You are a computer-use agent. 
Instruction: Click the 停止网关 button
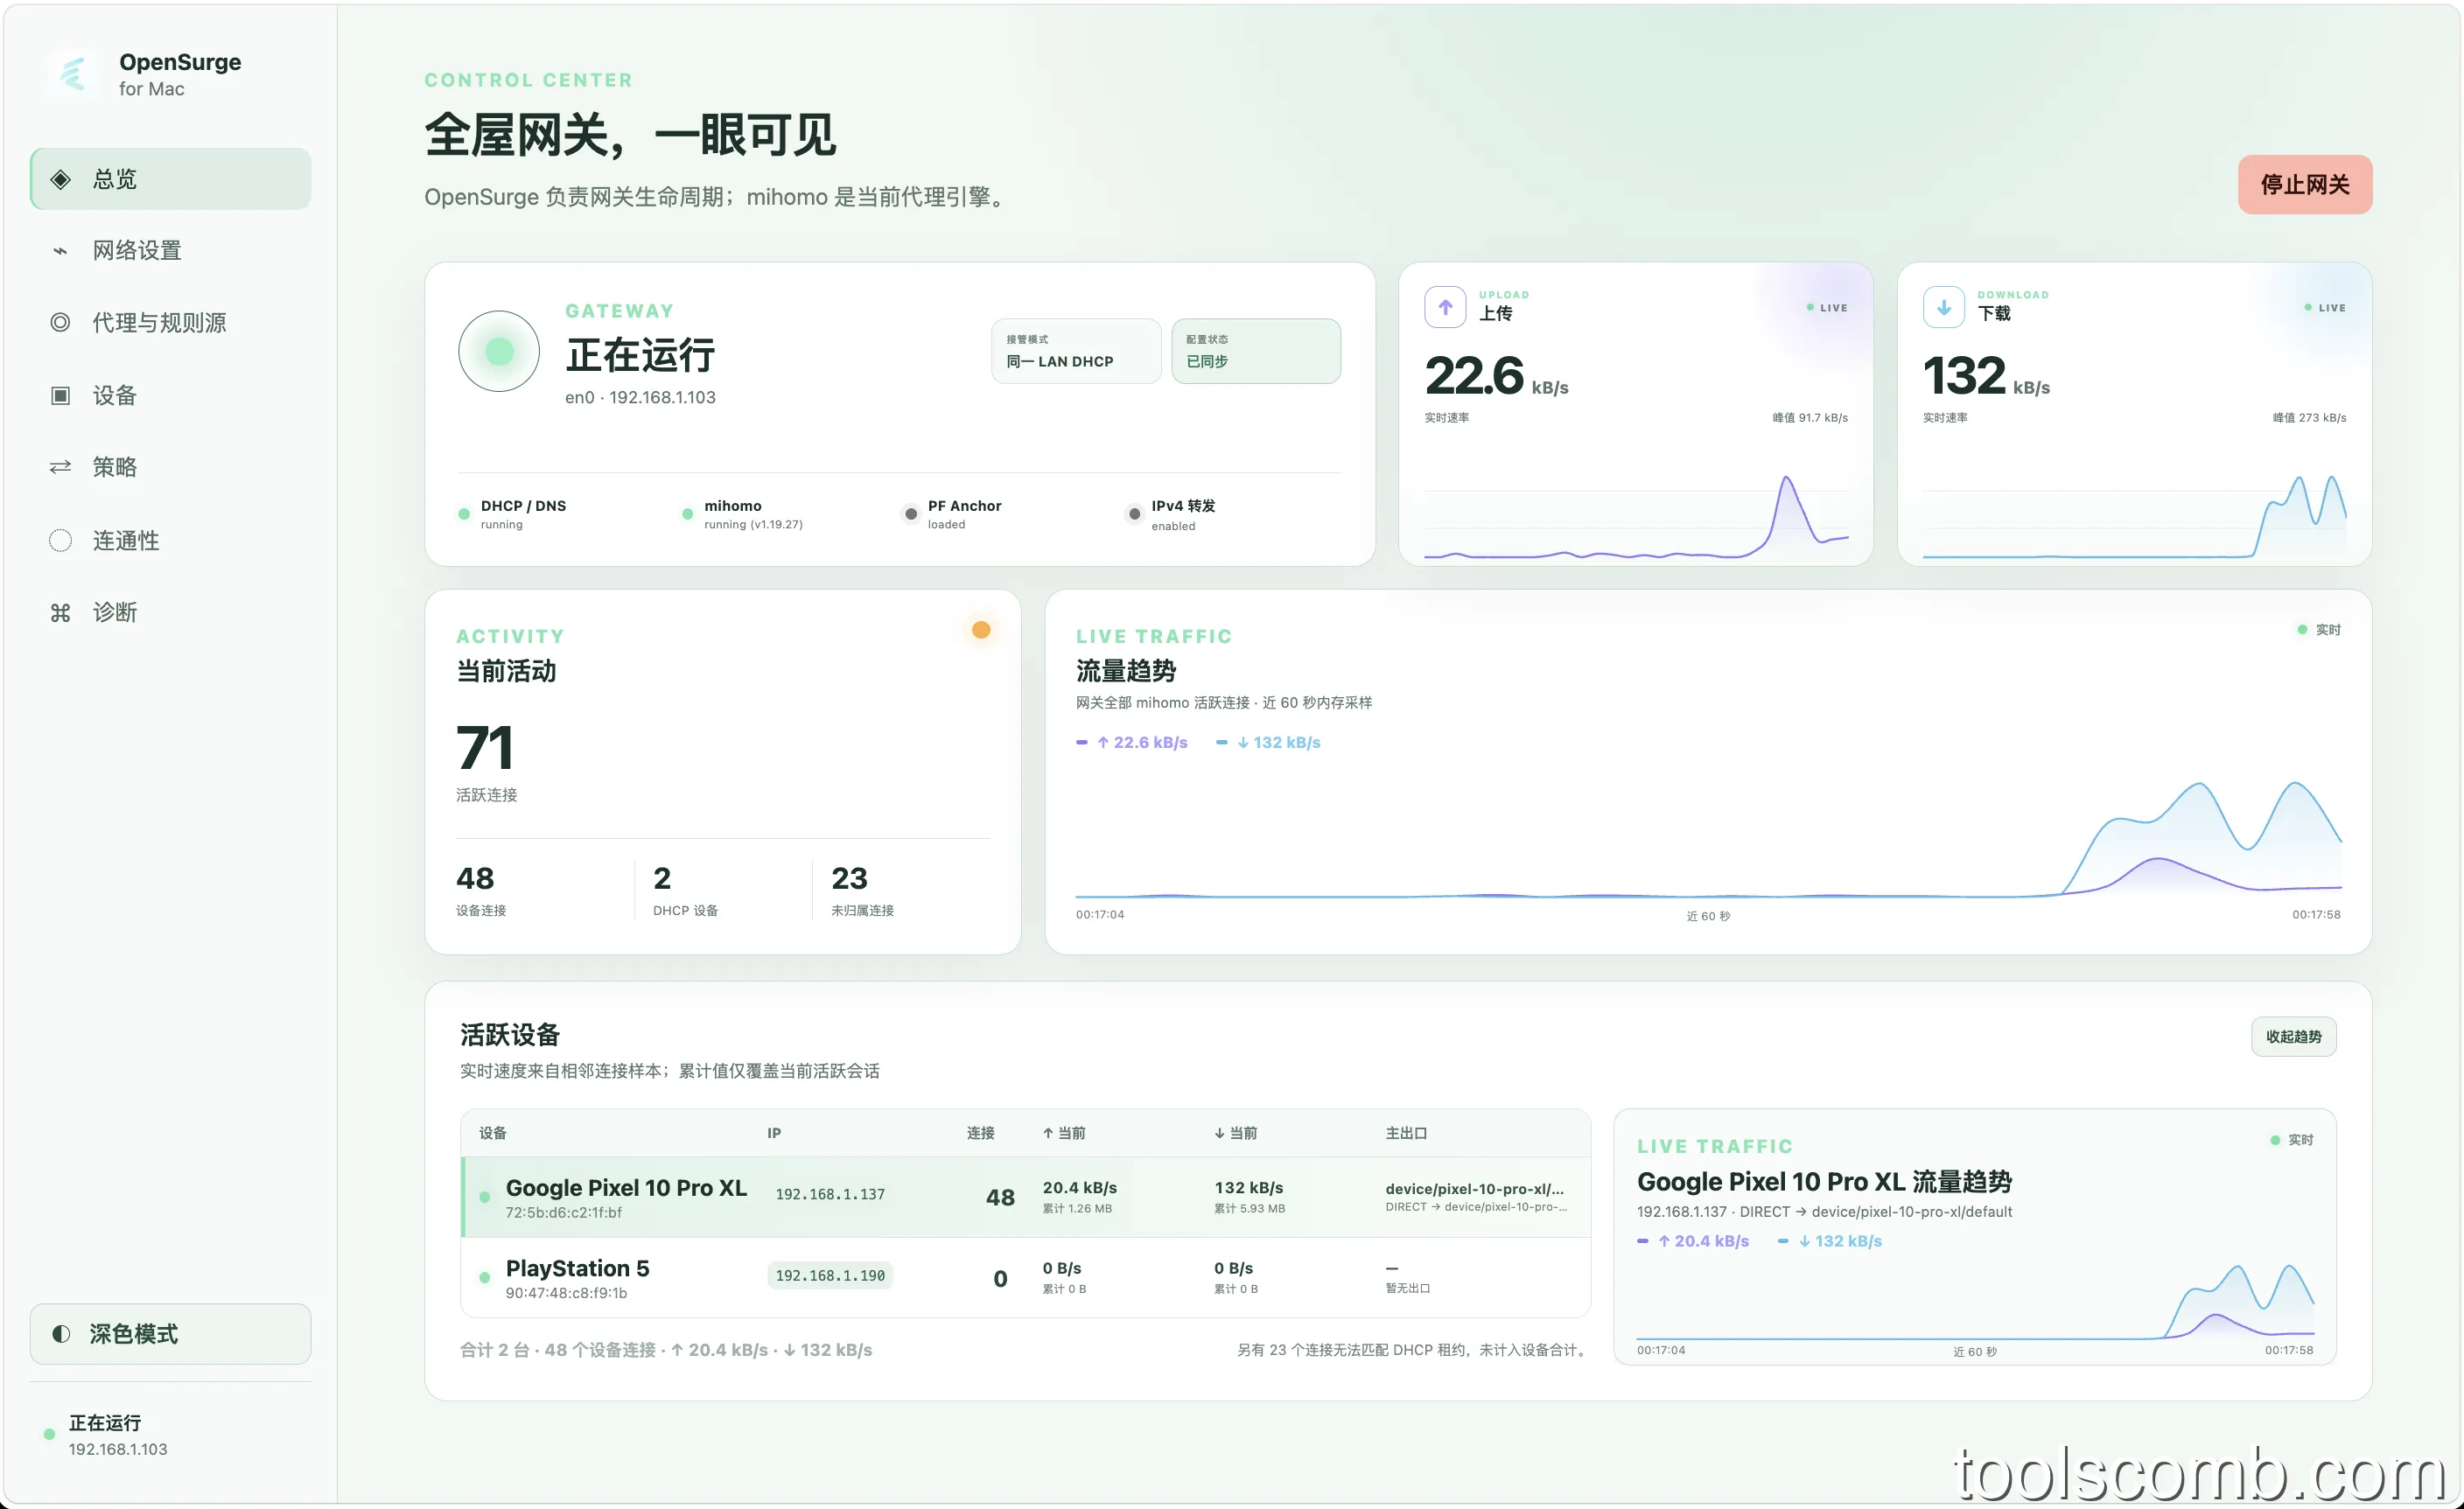point(2304,184)
